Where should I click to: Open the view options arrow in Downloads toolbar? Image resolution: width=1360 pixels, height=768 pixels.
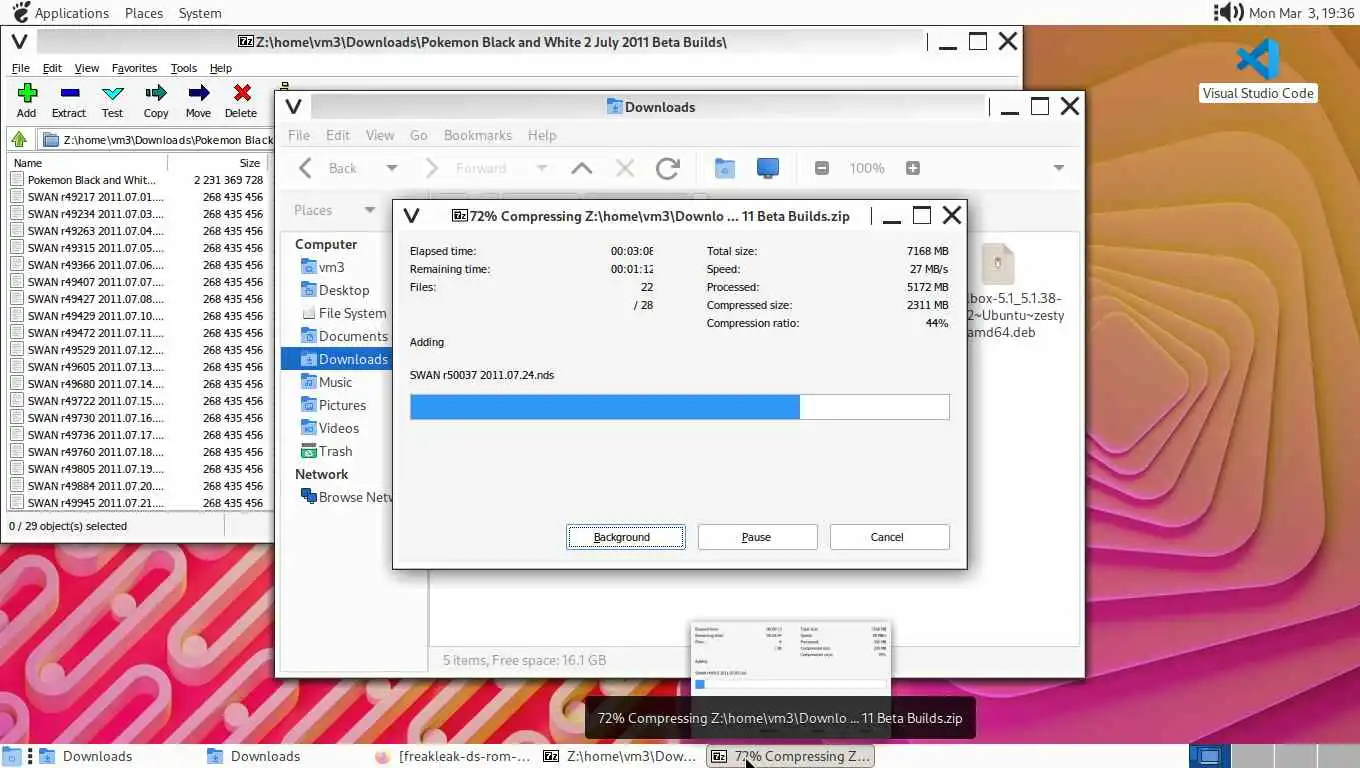[x=1059, y=168]
